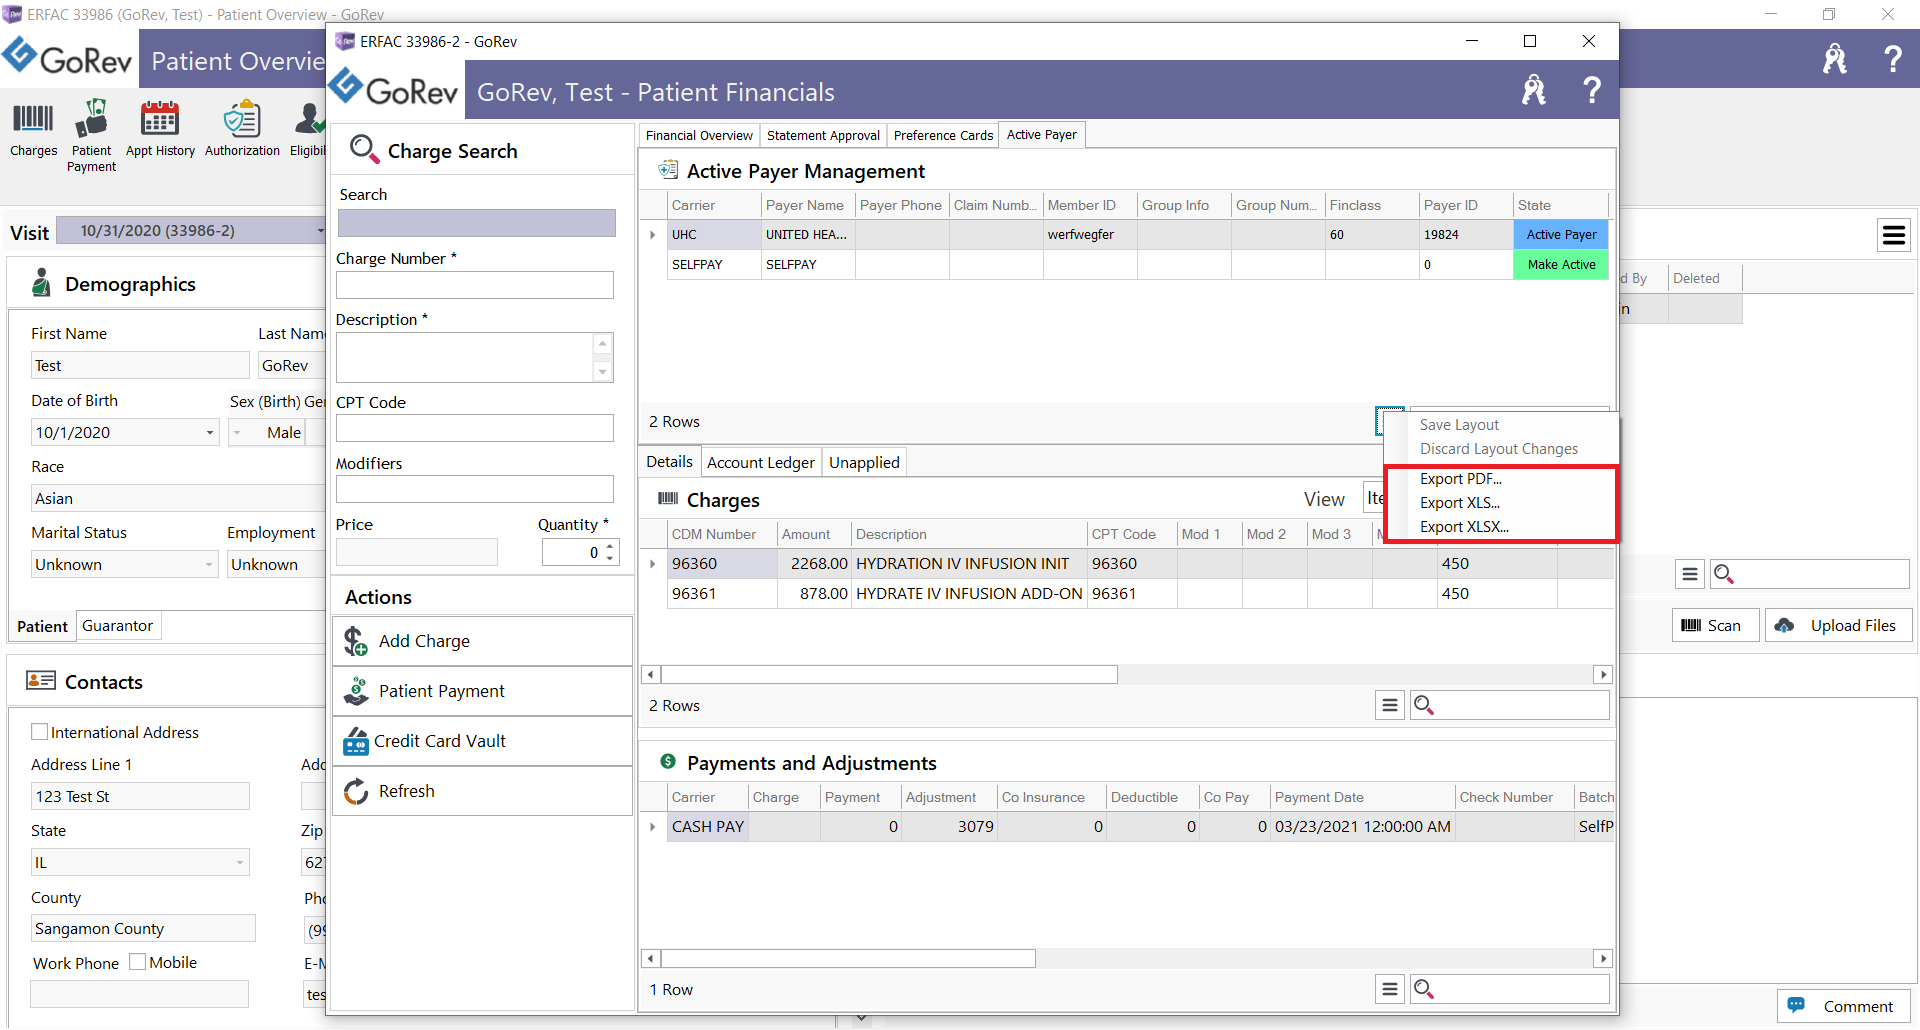Open hamburger menu under Charges grid
This screenshot has width=1920, height=1030.
(x=1389, y=705)
